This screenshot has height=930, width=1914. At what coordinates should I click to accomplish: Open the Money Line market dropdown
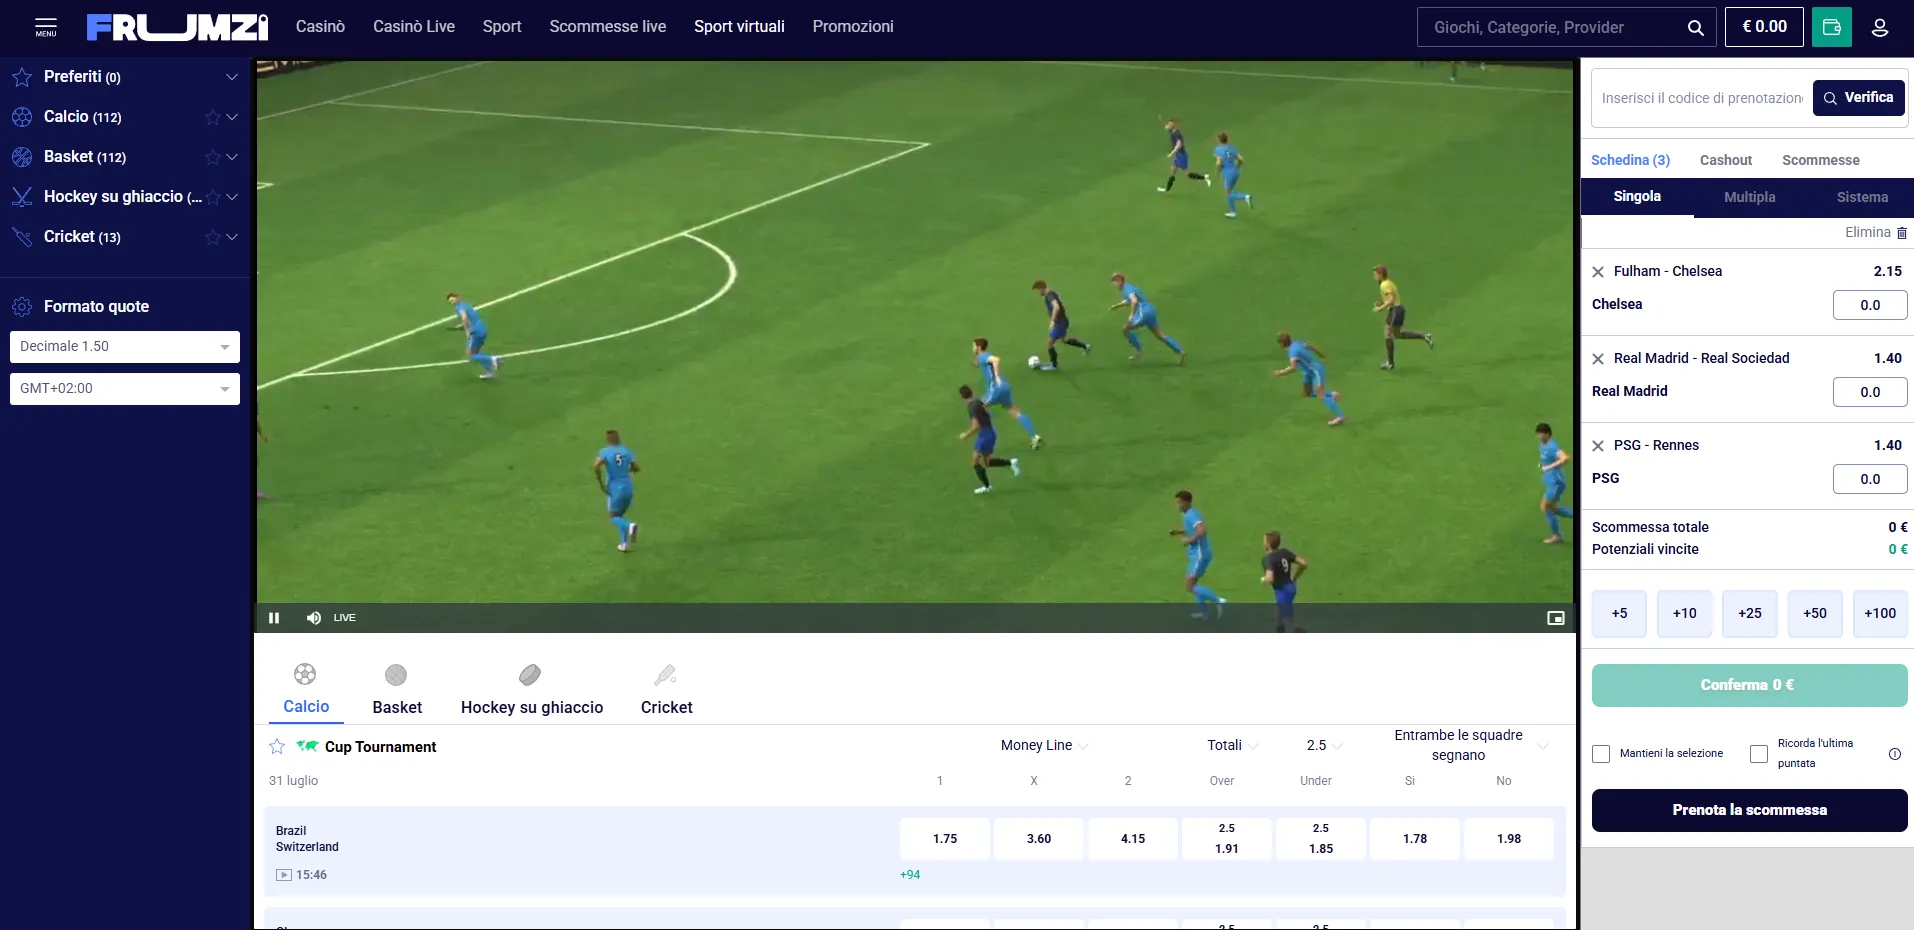pyautogui.click(x=1044, y=746)
